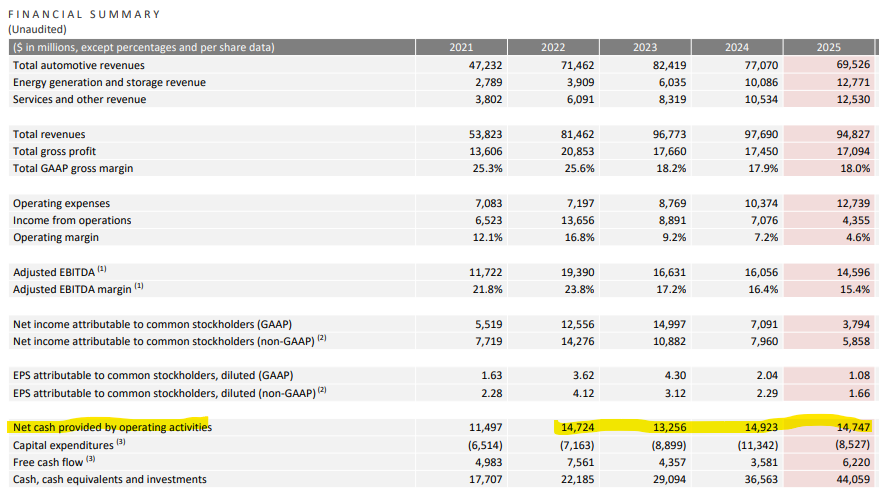Click the 2021 column header
This screenshot has height=490, width=879.
(x=460, y=47)
